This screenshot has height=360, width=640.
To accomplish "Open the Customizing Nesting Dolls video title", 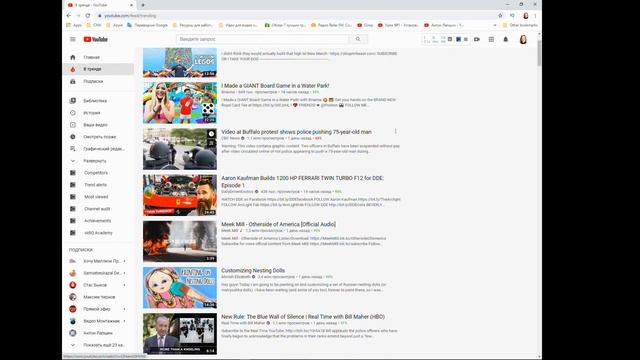I will [253, 270].
